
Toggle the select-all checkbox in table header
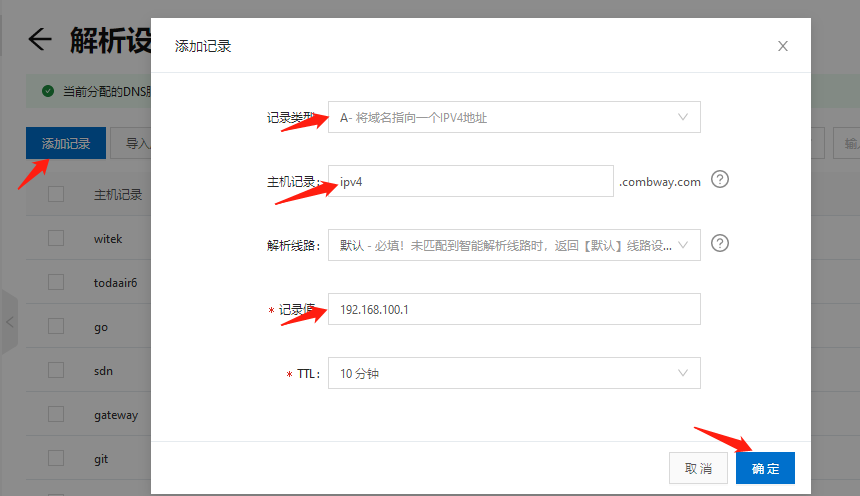point(56,194)
